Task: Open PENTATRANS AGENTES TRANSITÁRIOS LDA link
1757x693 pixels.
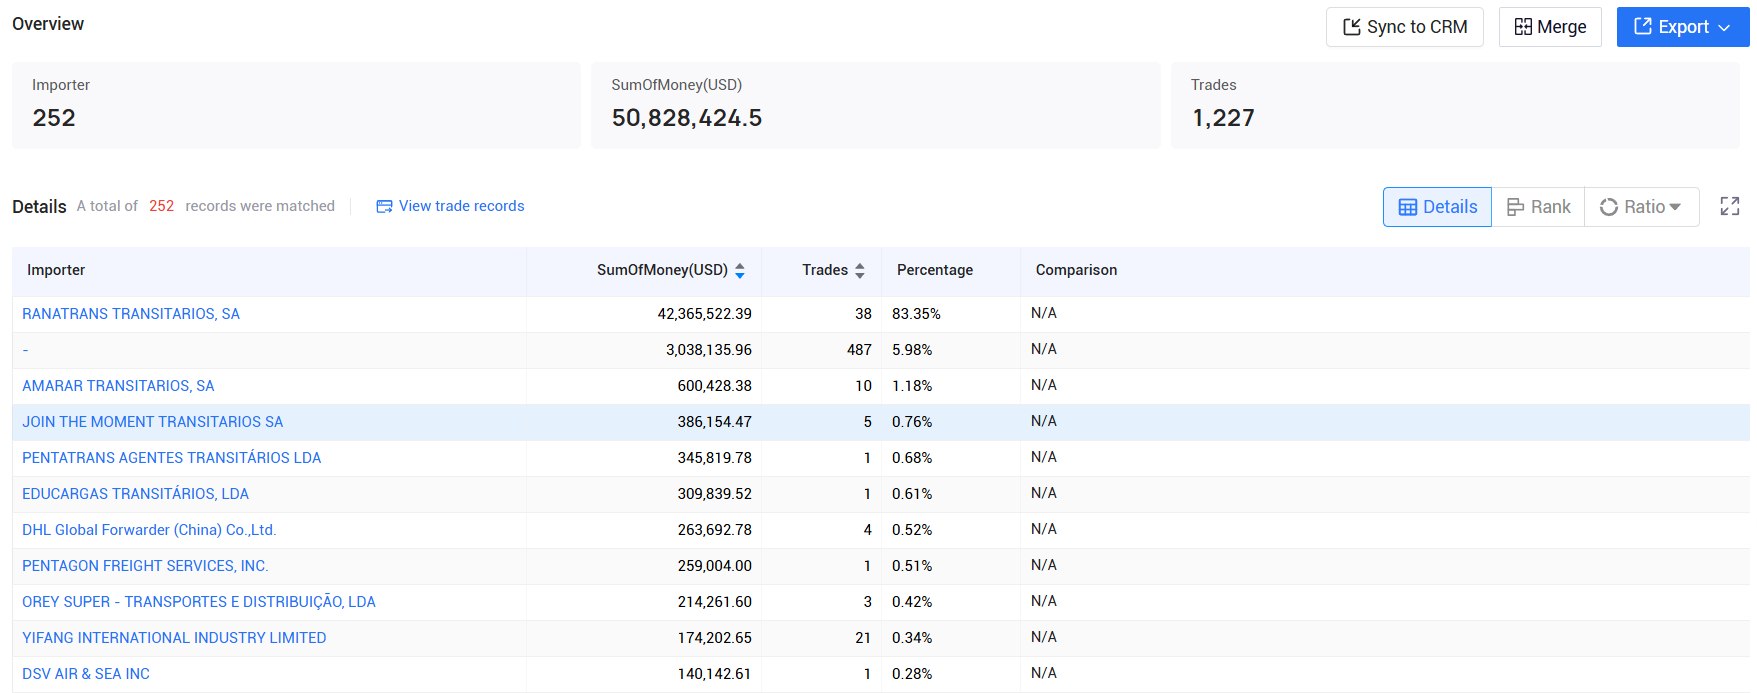Action: [x=172, y=458]
